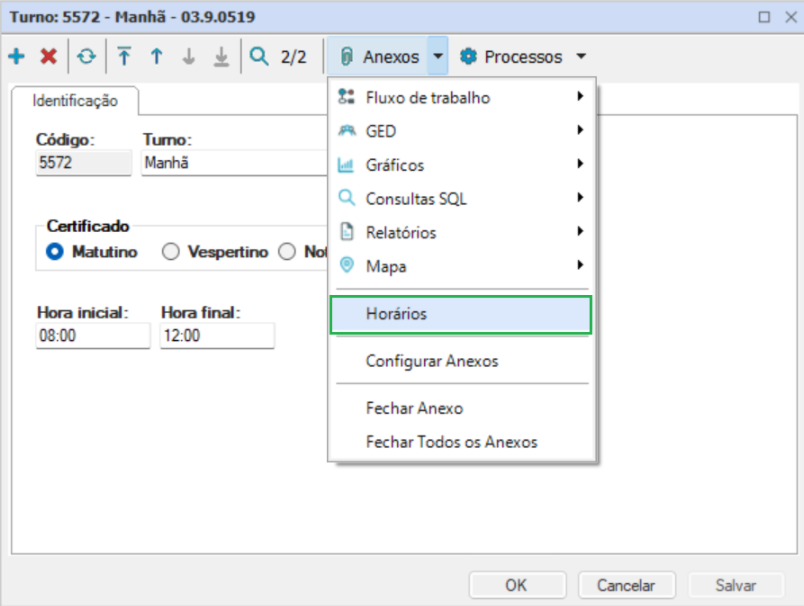Image resolution: width=804 pixels, height=606 pixels.
Task: Go to next record down arrow
Action: click(x=189, y=56)
